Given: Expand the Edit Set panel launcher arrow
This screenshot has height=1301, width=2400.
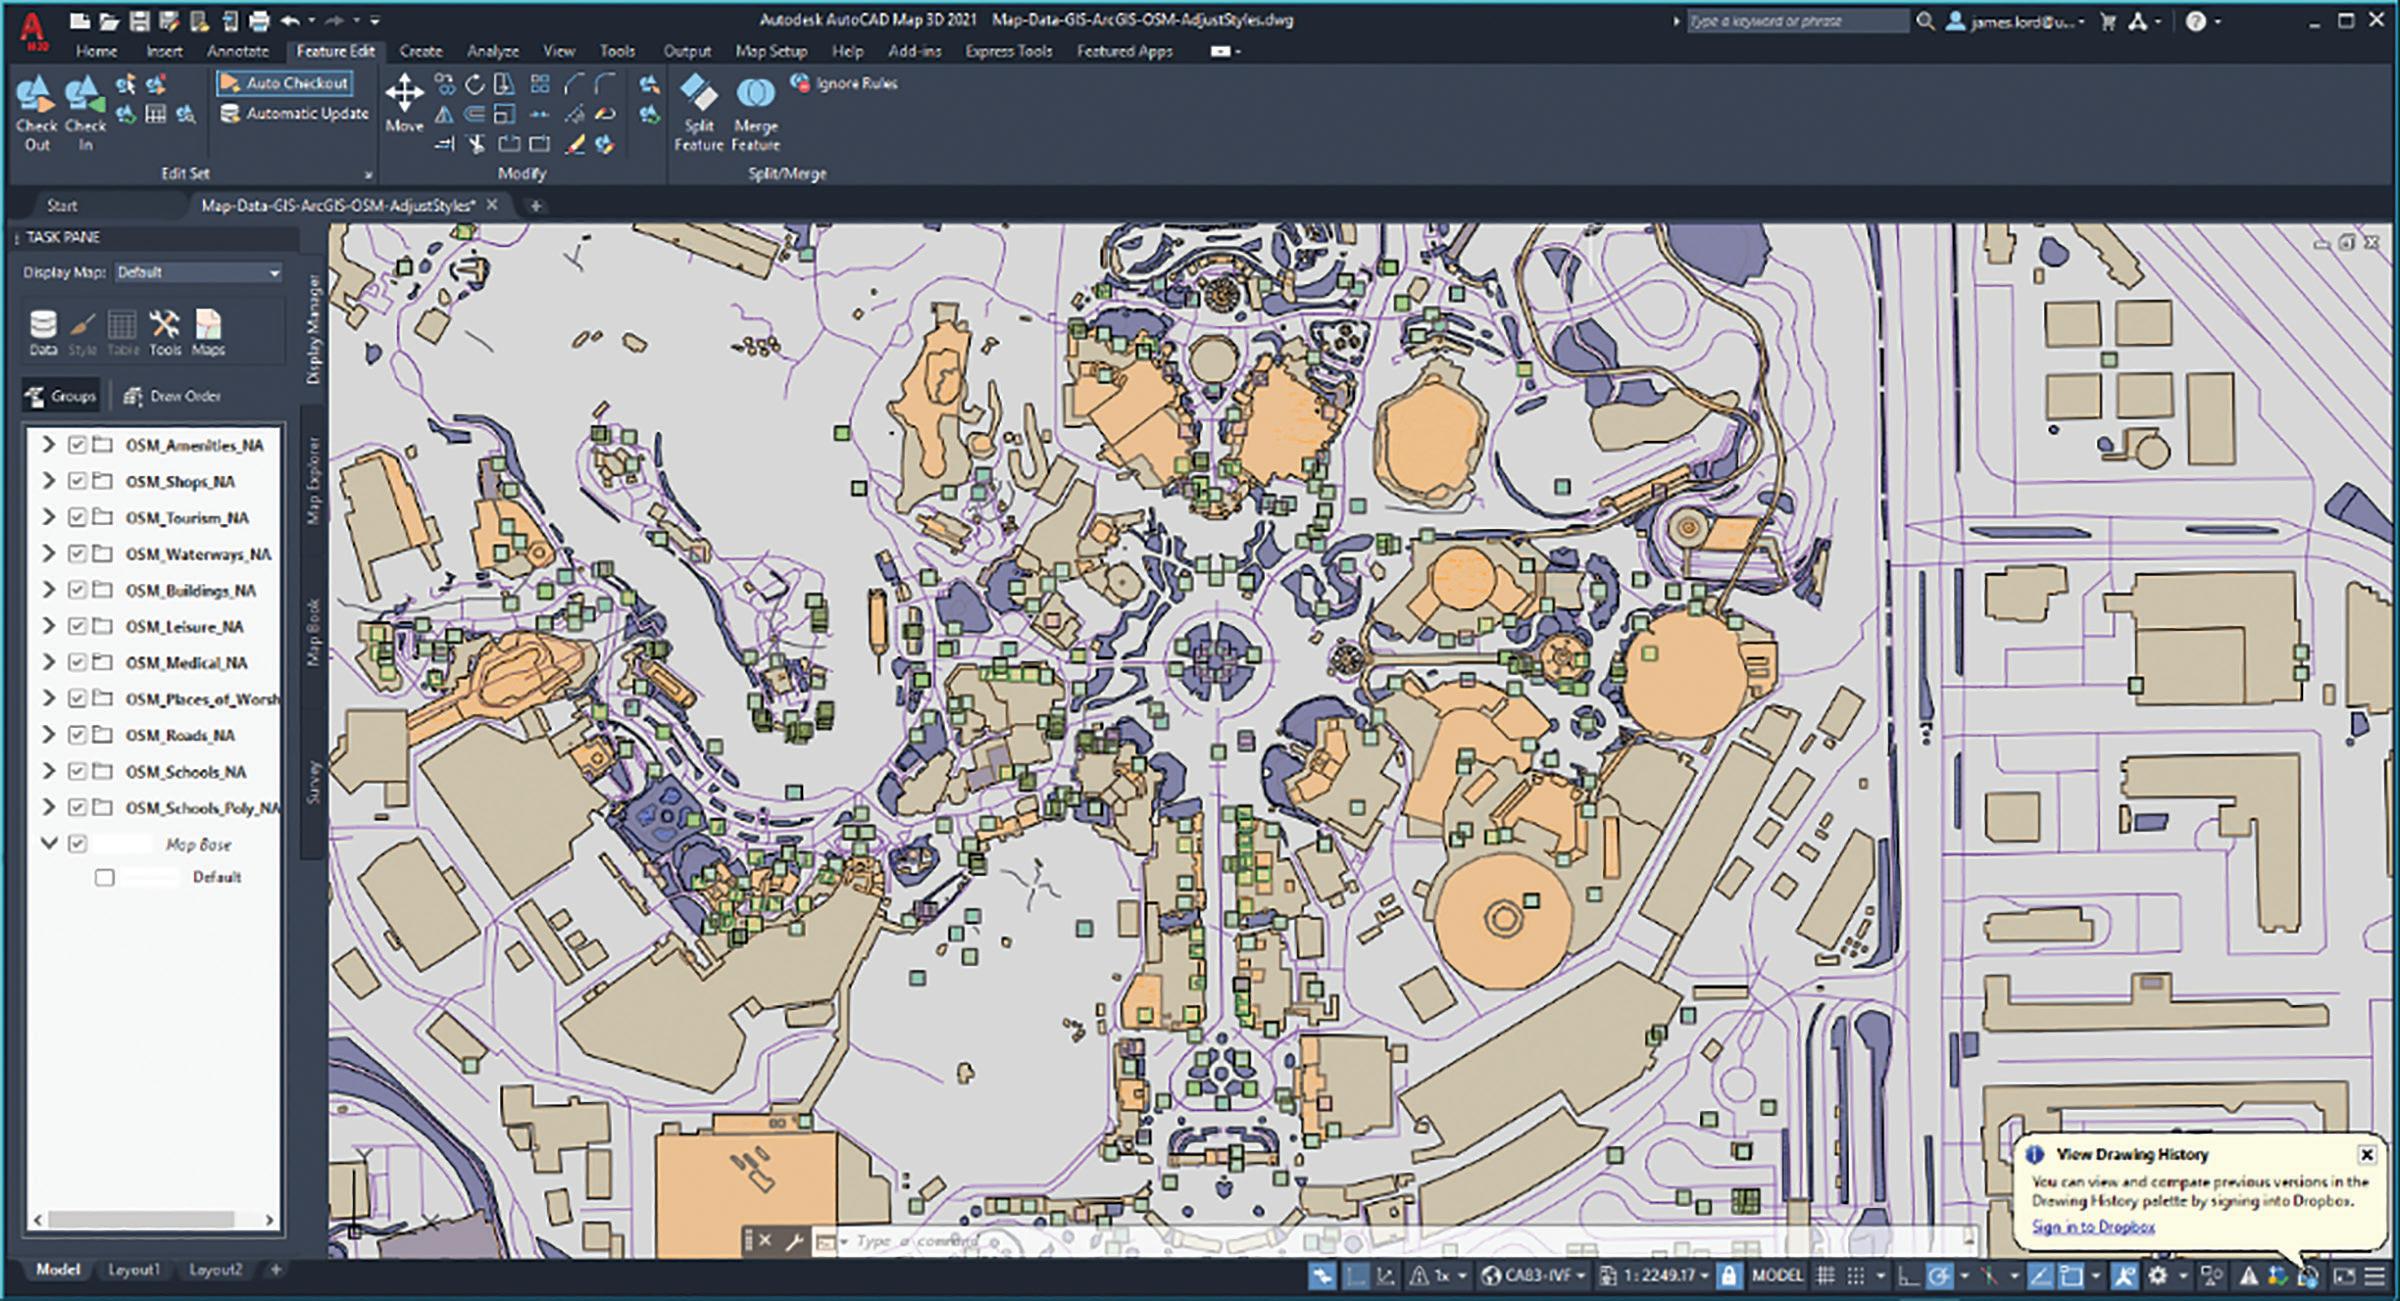Looking at the screenshot, I should click(x=368, y=175).
